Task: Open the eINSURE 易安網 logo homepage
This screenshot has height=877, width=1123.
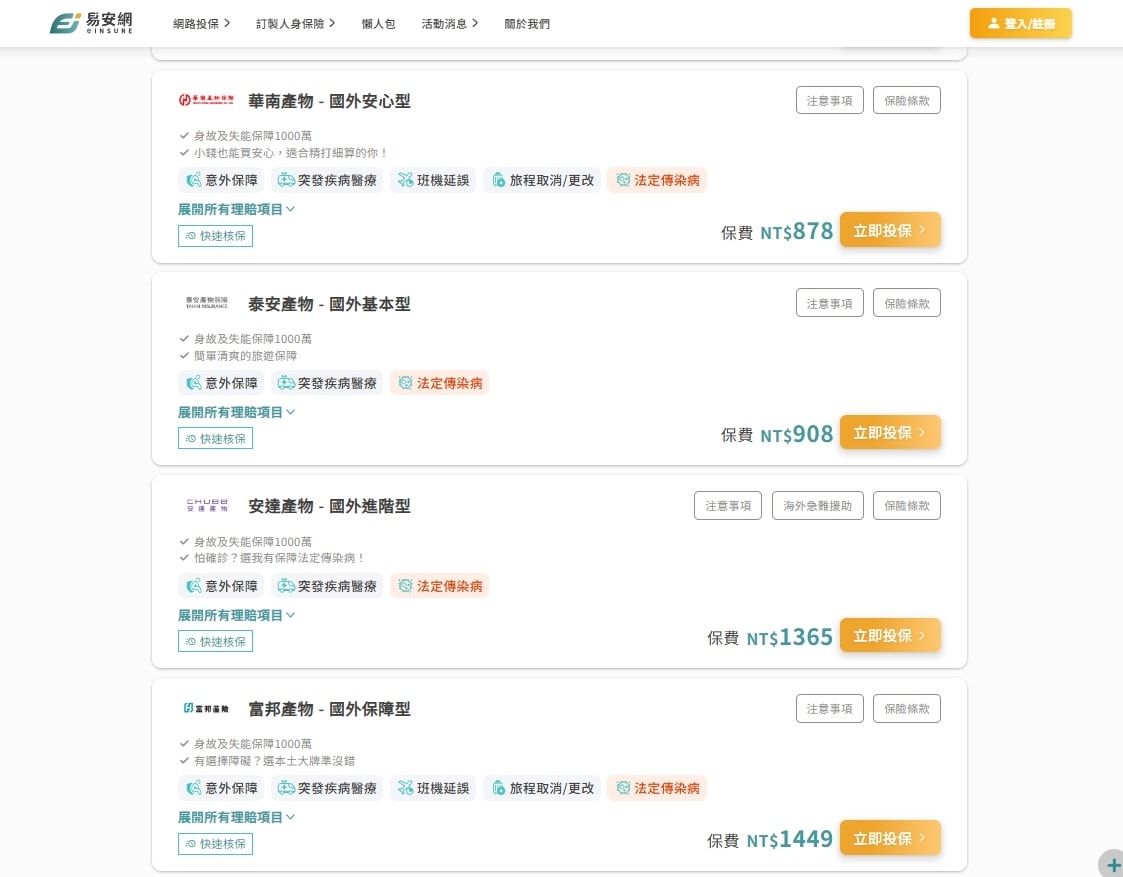Action: coord(91,23)
